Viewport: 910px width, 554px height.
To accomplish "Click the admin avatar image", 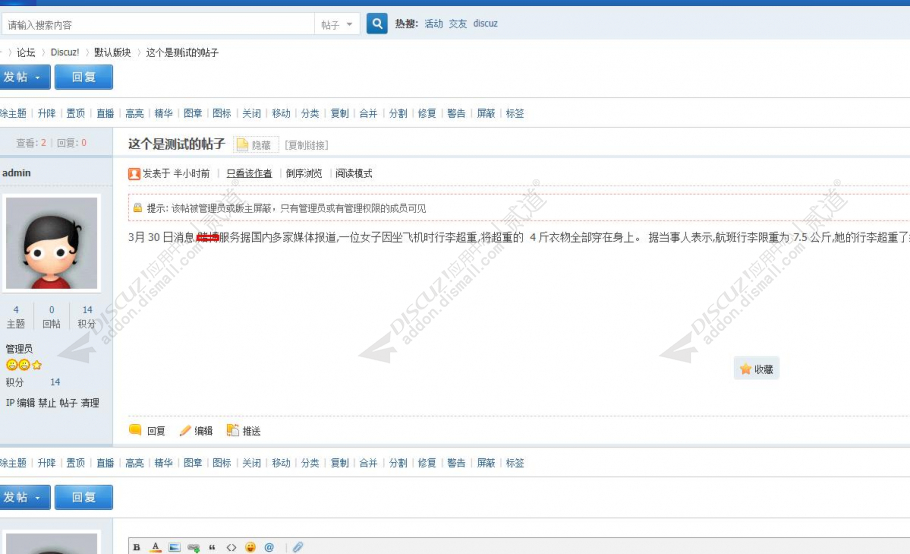I will click(52, 243).
